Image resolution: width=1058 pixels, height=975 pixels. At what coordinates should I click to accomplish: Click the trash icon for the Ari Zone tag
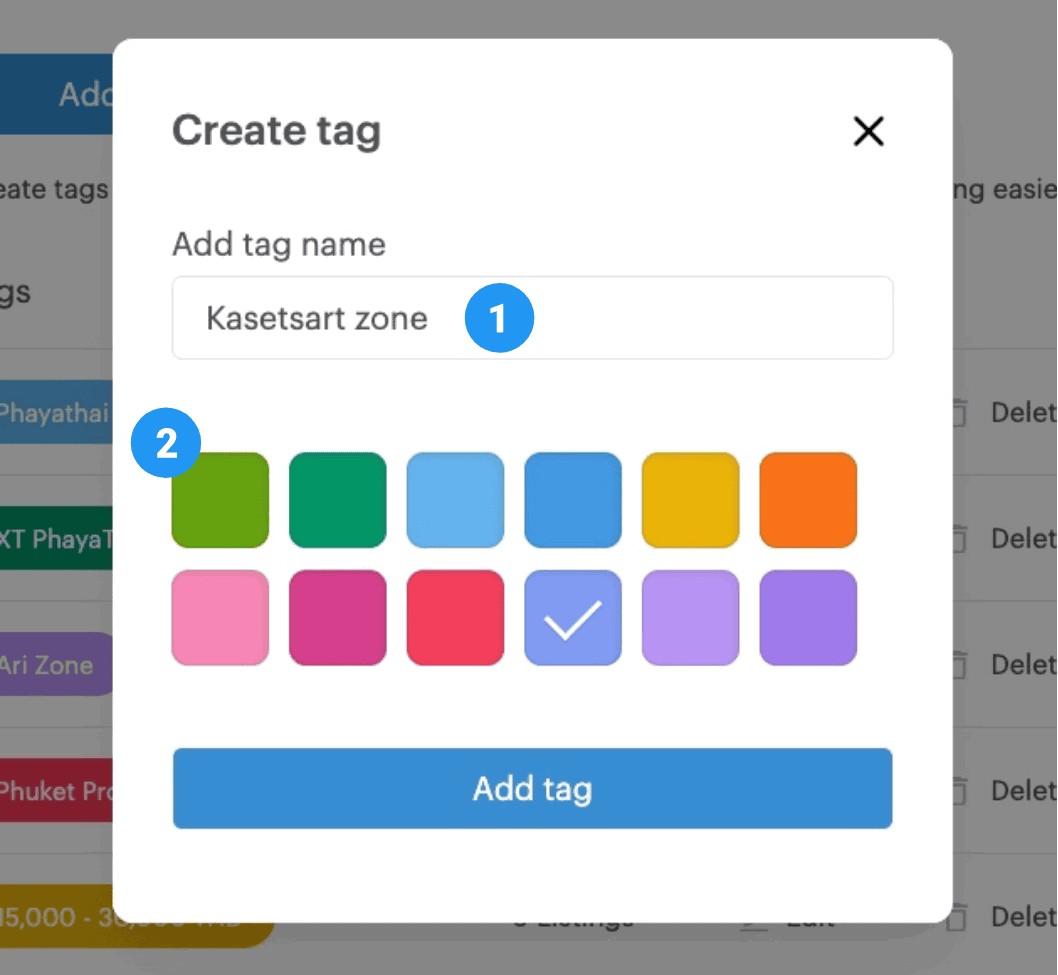tap(958, 665)
